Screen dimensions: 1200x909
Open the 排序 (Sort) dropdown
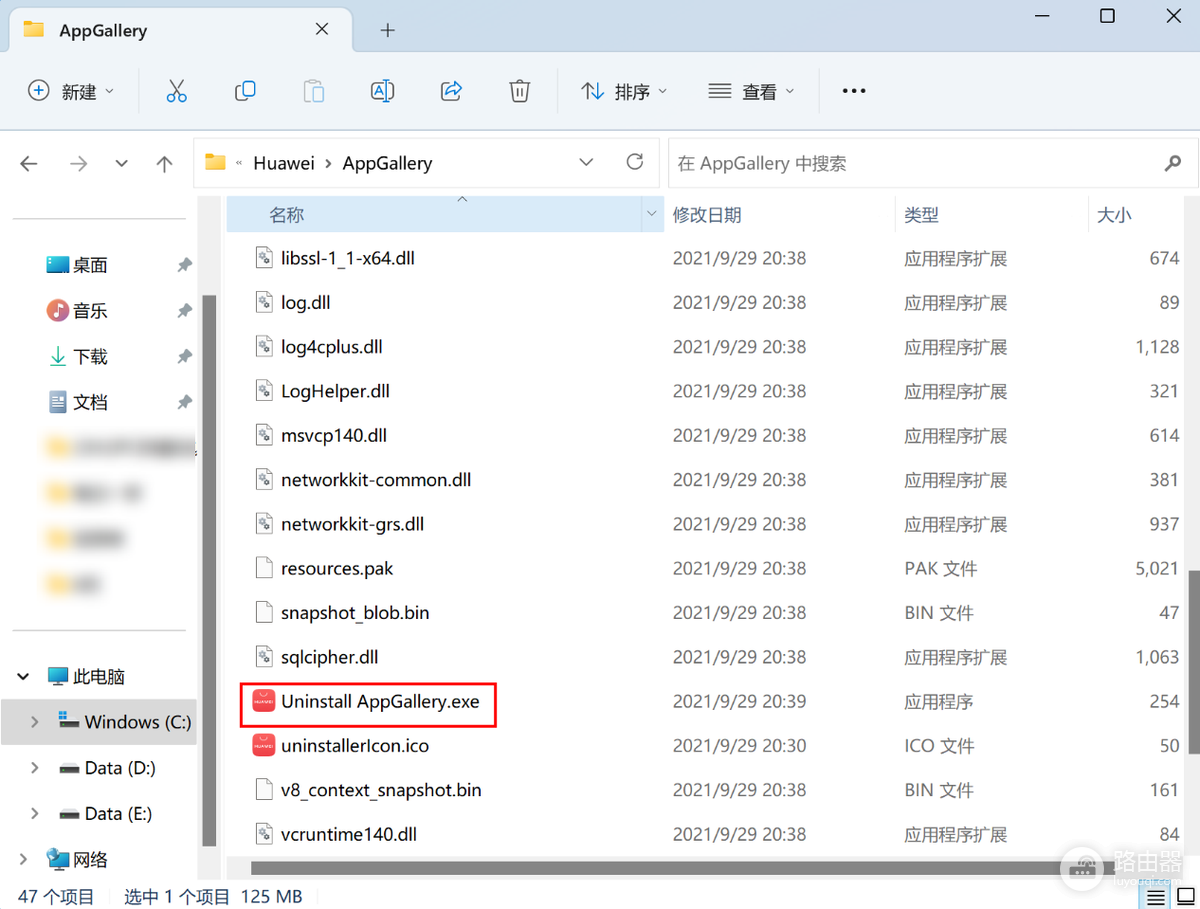(624, 91)
